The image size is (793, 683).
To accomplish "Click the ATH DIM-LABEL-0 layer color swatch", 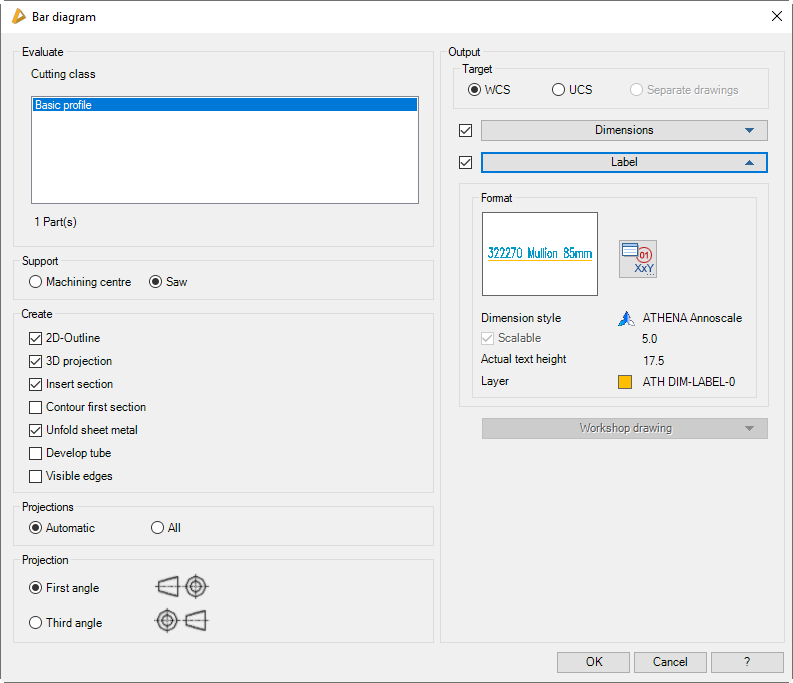I will tap(625, 381).
